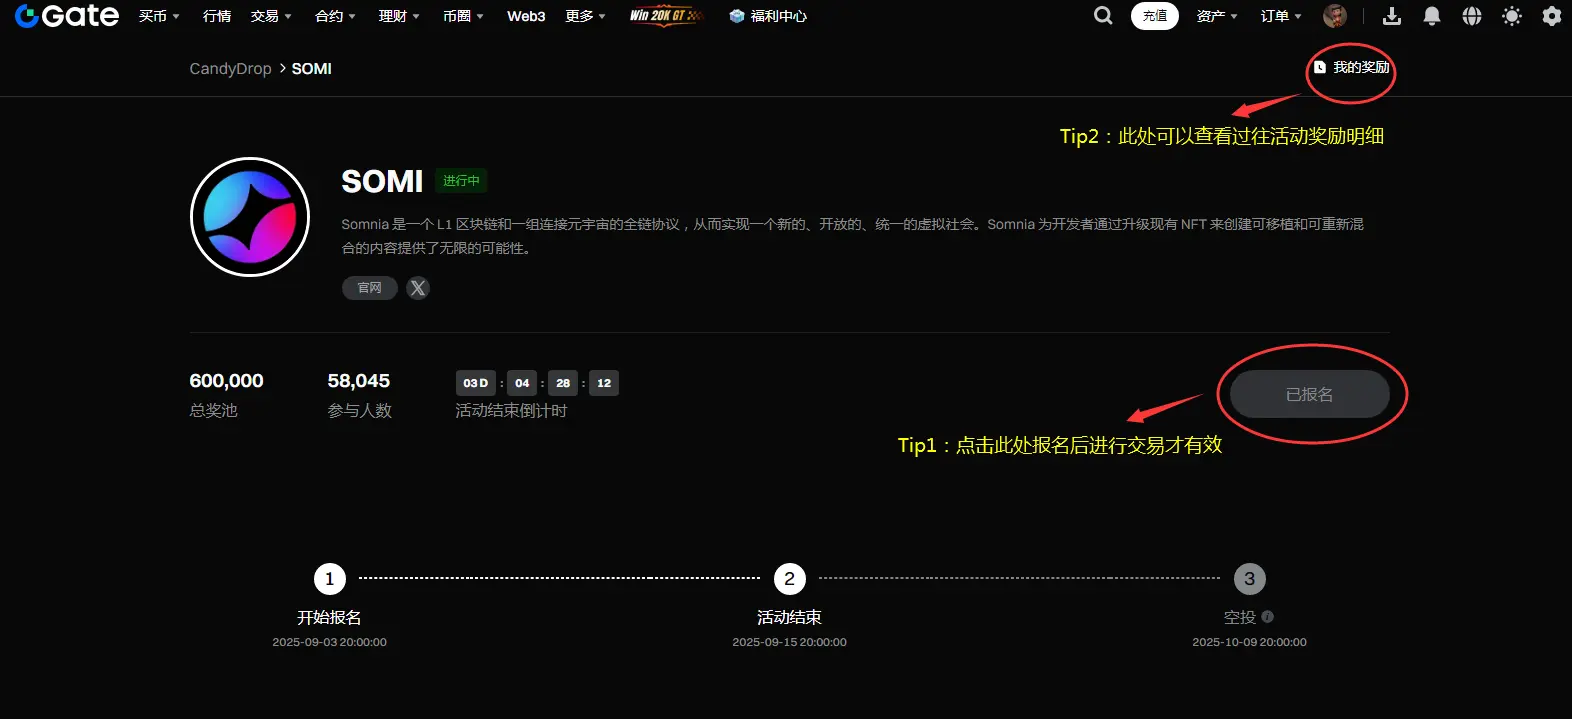Image resolution: width=1572 pixels, height=719 pixels.
Task: Click the date 2025-10-09 20:00:00
Action: pos(1249,642)
